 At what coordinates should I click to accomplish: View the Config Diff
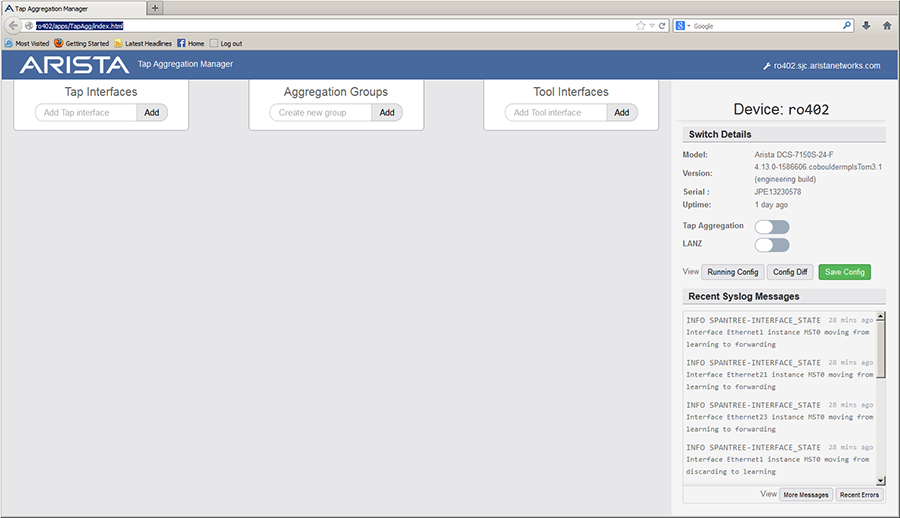coord(790,272)
